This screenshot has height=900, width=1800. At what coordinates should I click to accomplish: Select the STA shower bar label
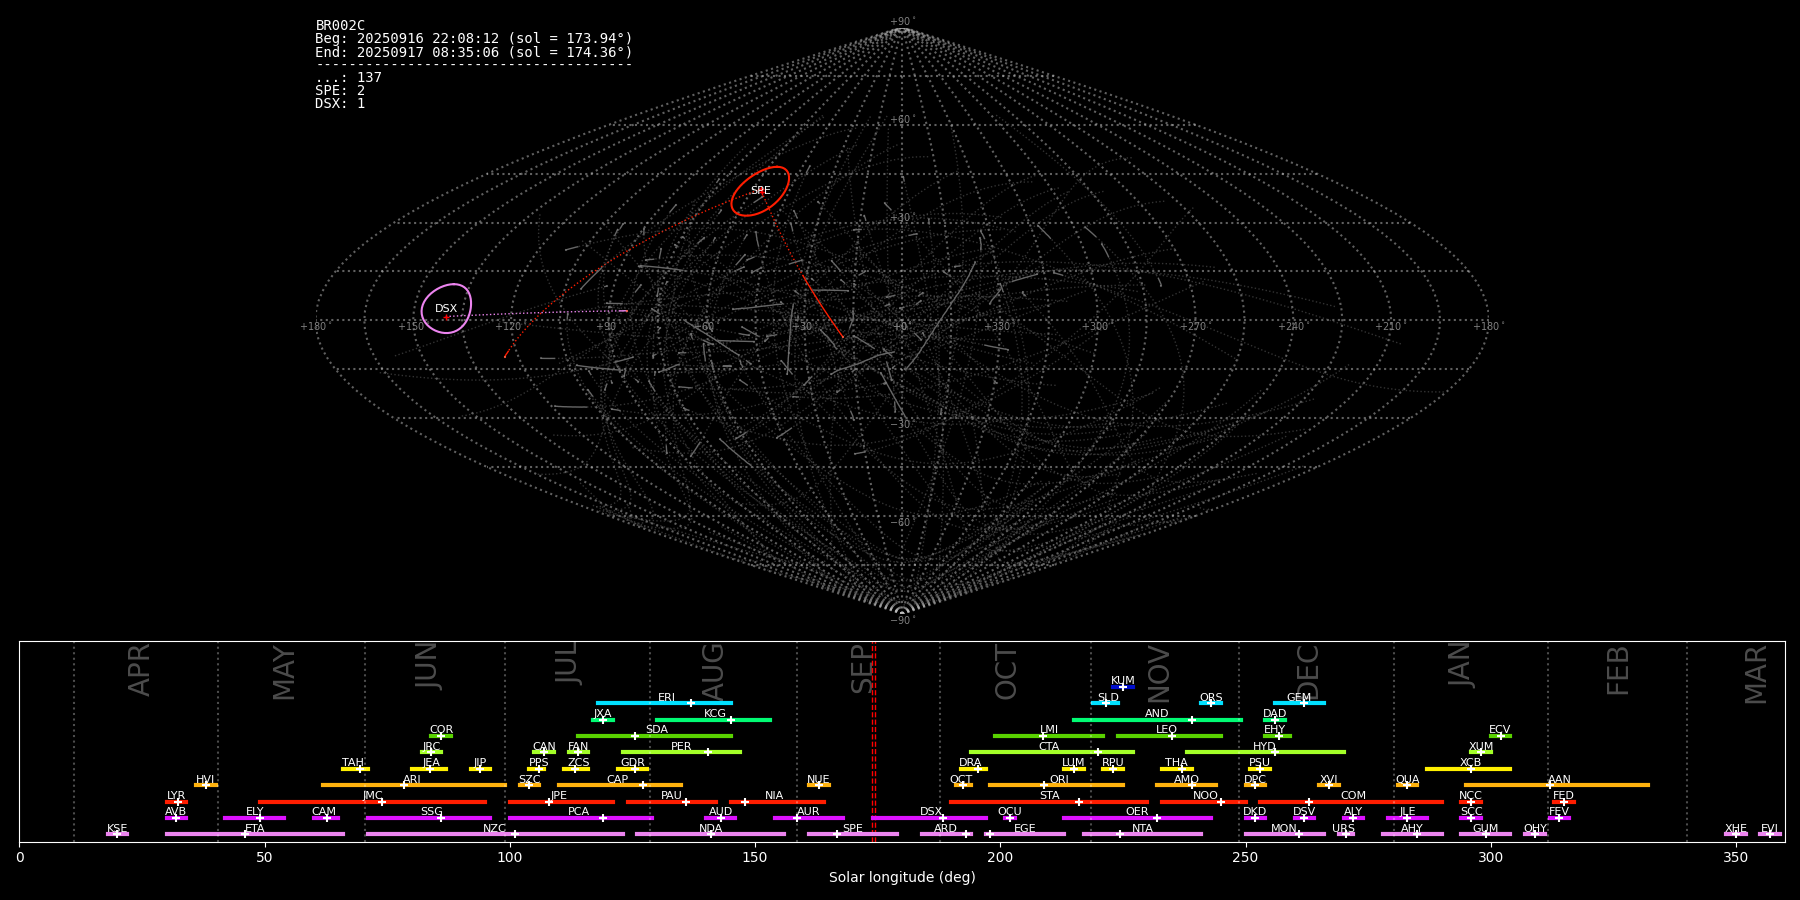(1049, 796)
